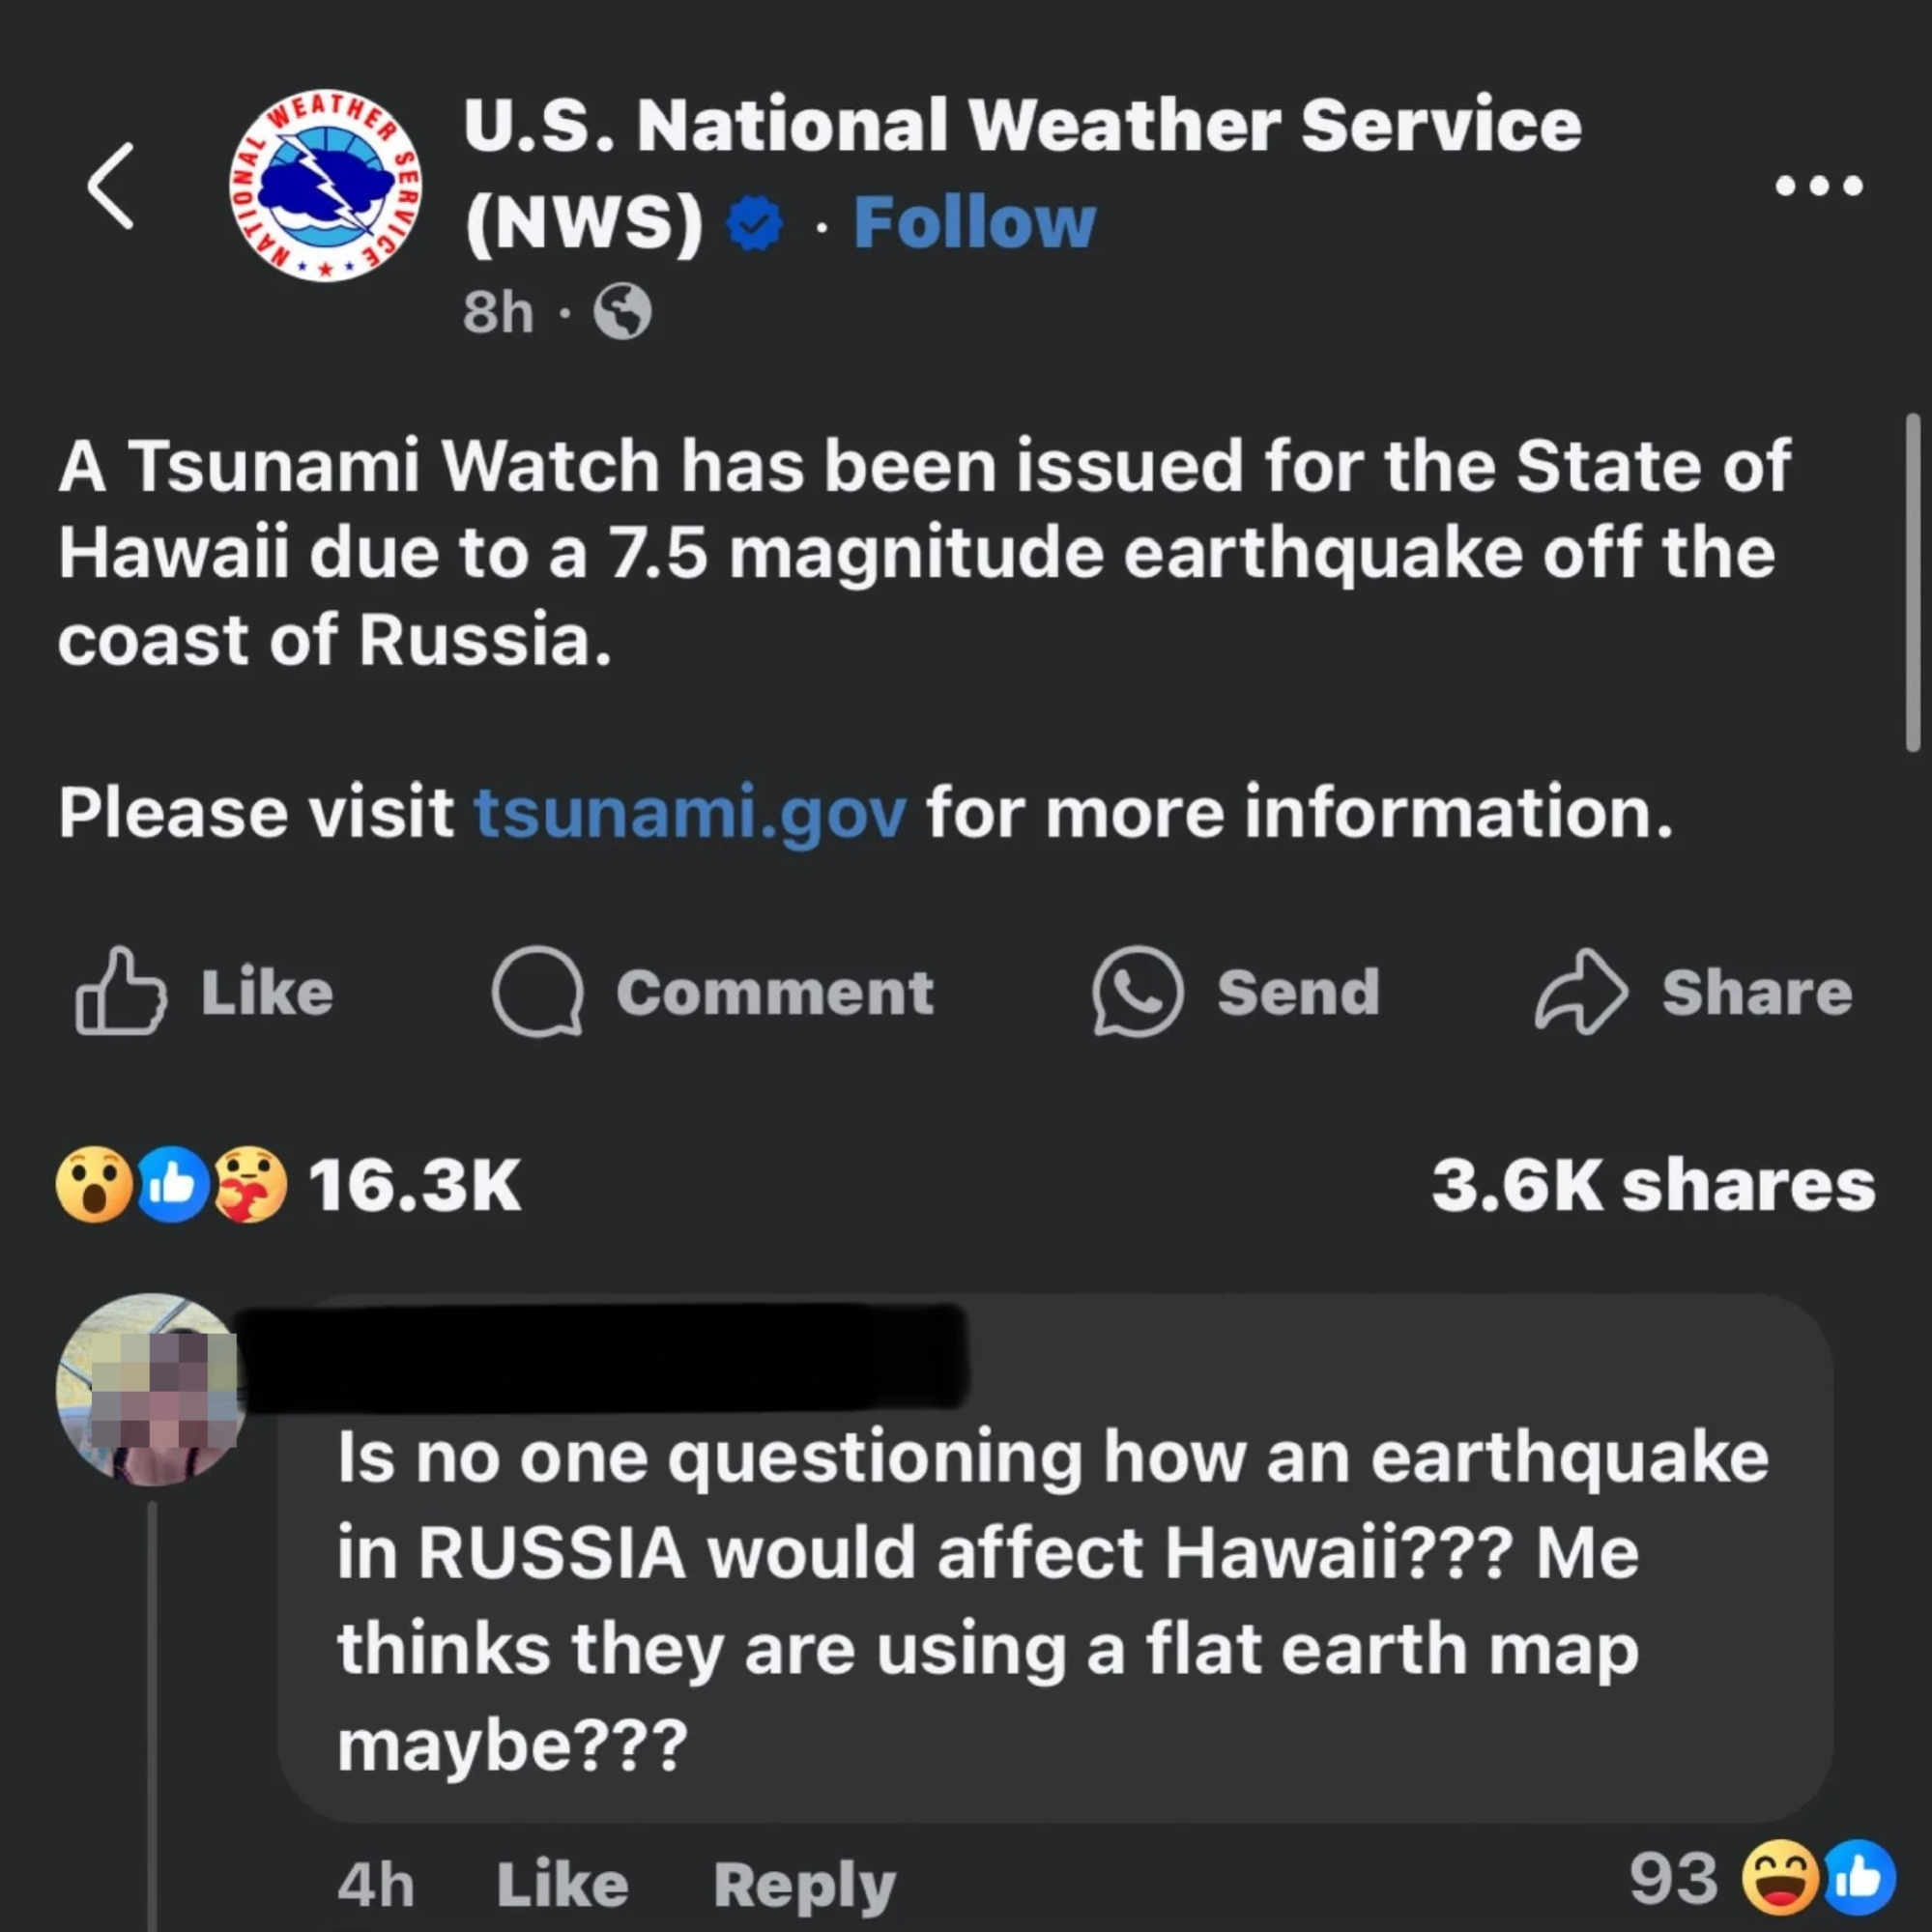Click the 3.6K shares count

(x=1653, y=1185)
